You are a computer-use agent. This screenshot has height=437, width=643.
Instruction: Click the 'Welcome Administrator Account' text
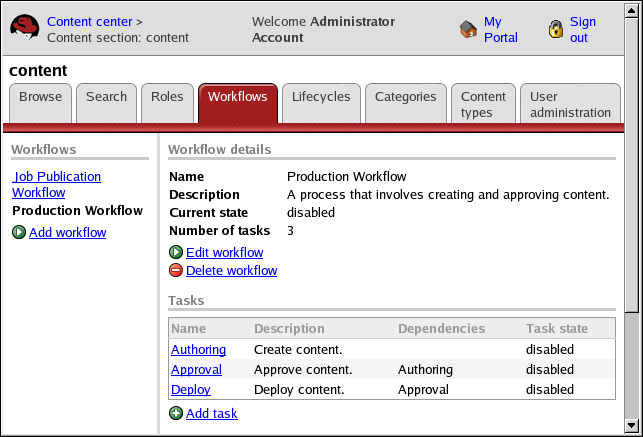tap(324, 29)
